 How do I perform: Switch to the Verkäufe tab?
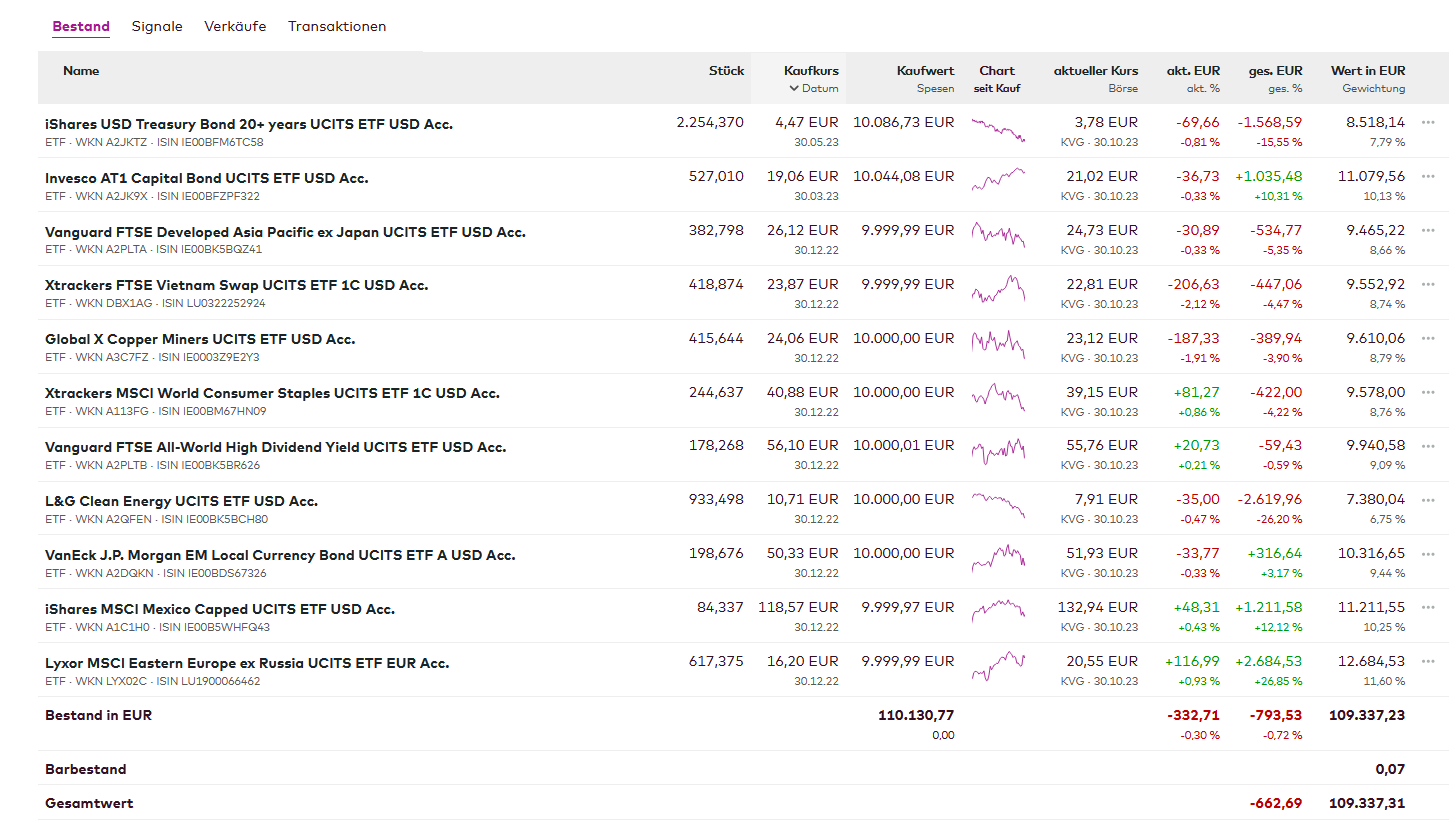click(235, 27)
